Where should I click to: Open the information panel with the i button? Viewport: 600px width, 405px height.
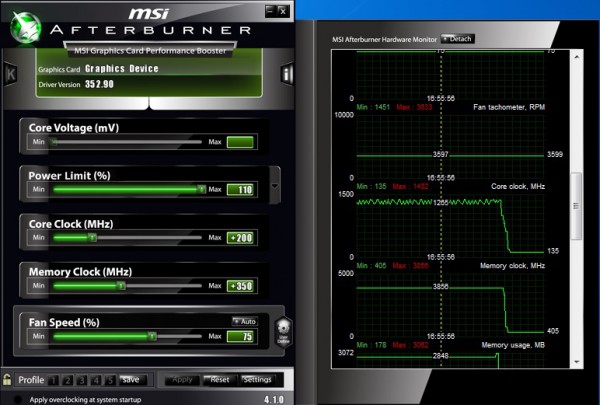coord(287,73)
